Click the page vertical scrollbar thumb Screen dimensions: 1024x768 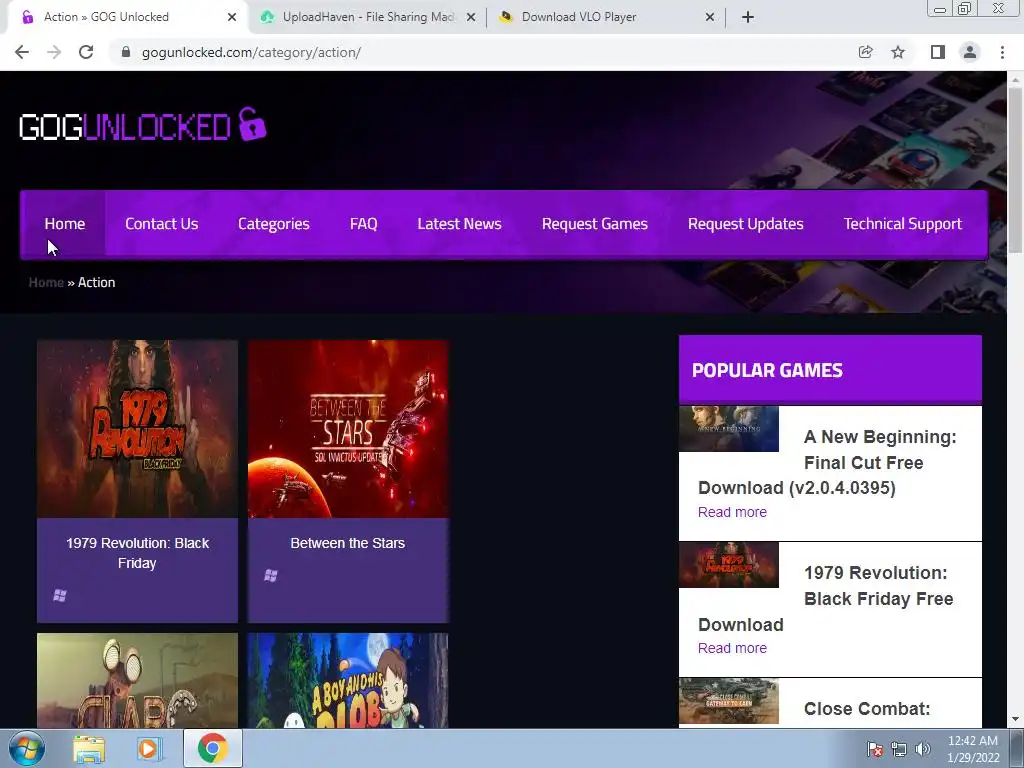[x=1015, y=168]
